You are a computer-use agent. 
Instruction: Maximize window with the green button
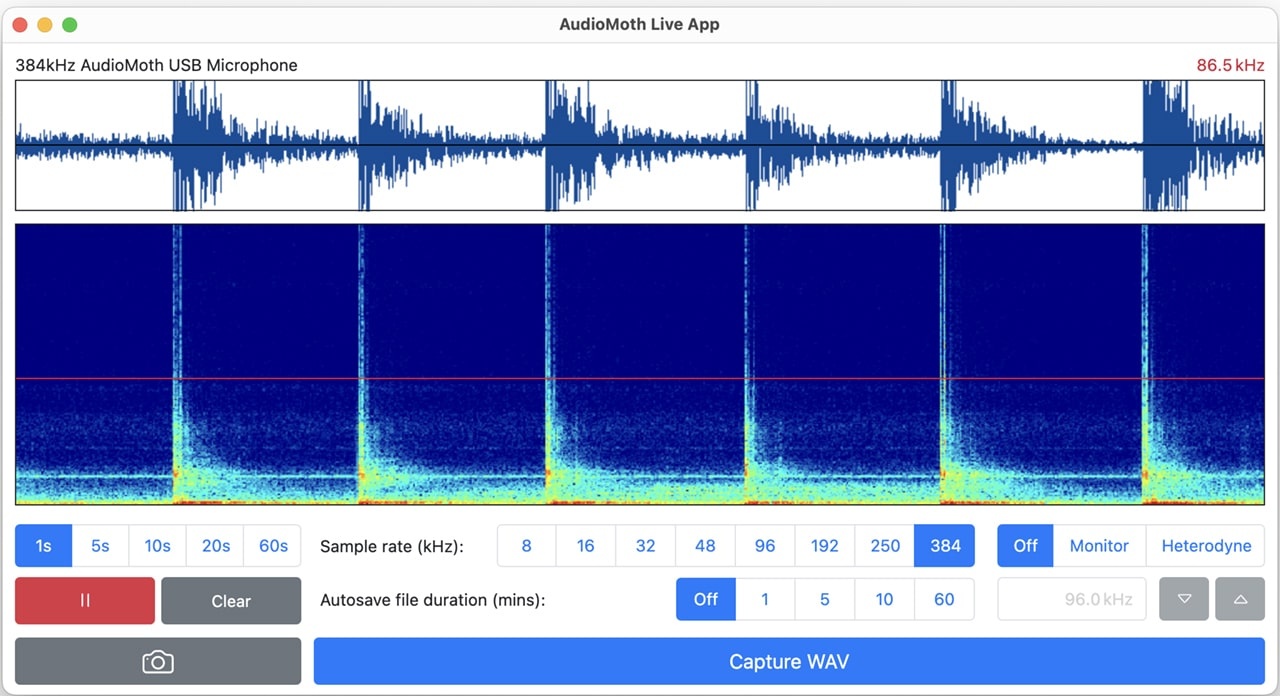click(x=70, y=25)
